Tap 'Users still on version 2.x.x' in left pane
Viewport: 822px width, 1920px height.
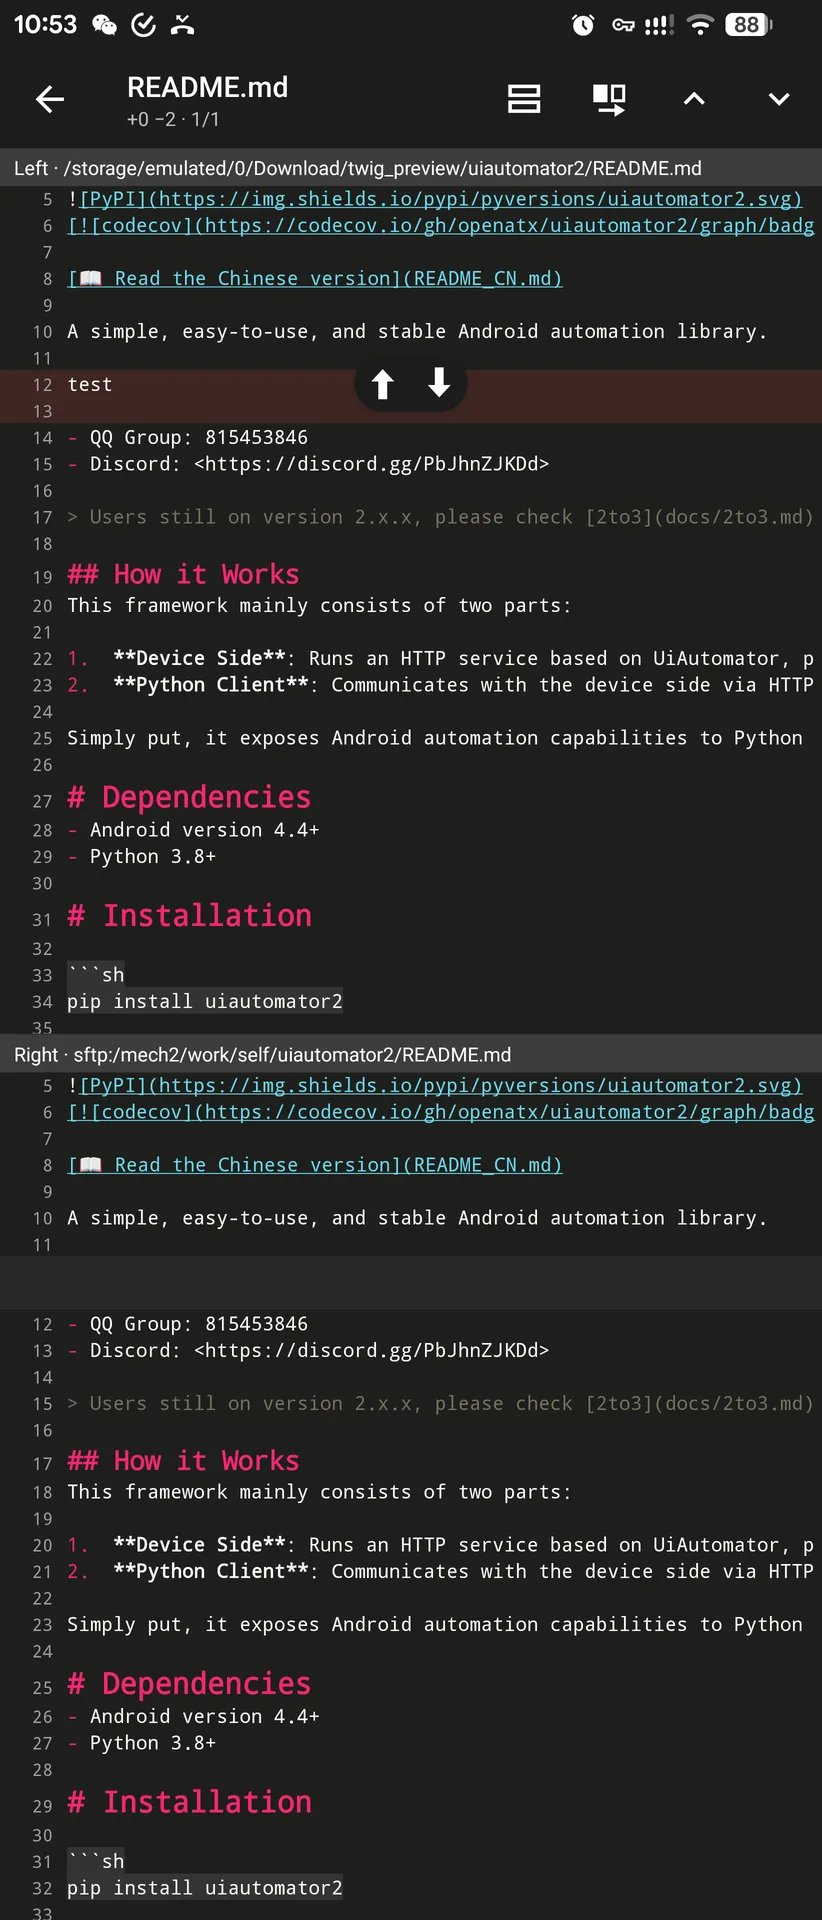[x=441, y=517]
